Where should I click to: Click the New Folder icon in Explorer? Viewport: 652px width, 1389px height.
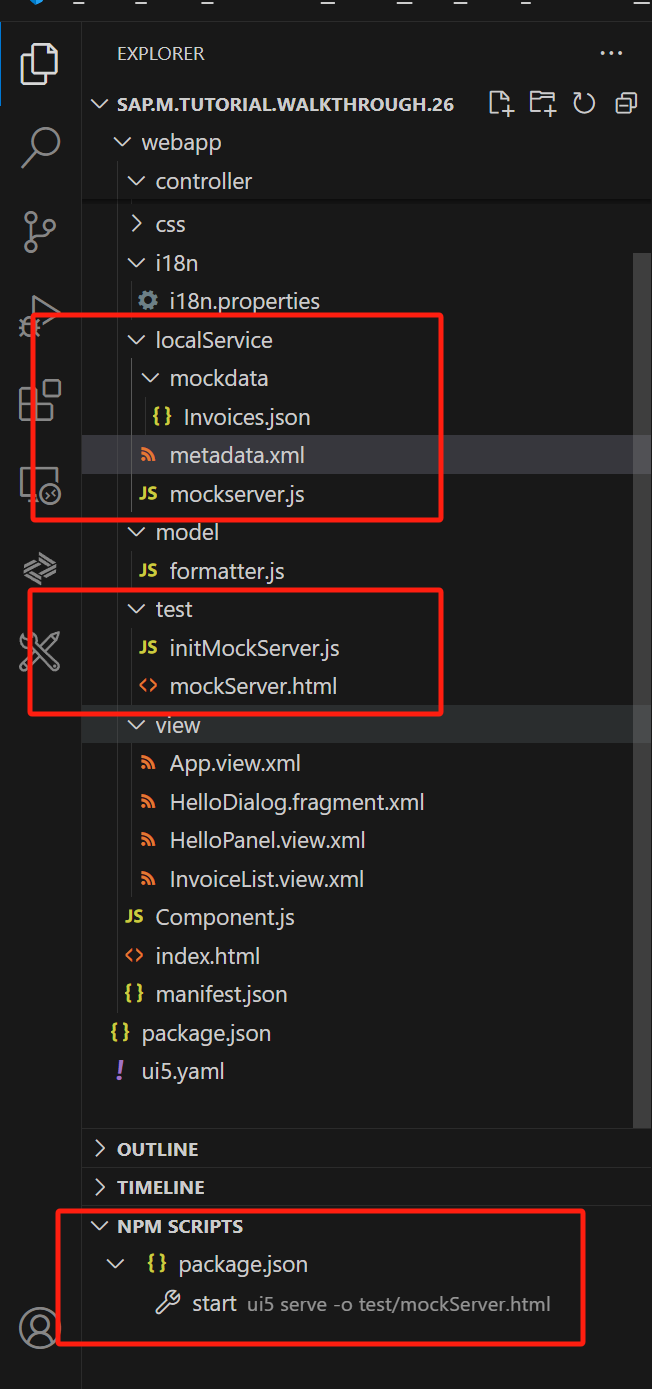point(542,103)
